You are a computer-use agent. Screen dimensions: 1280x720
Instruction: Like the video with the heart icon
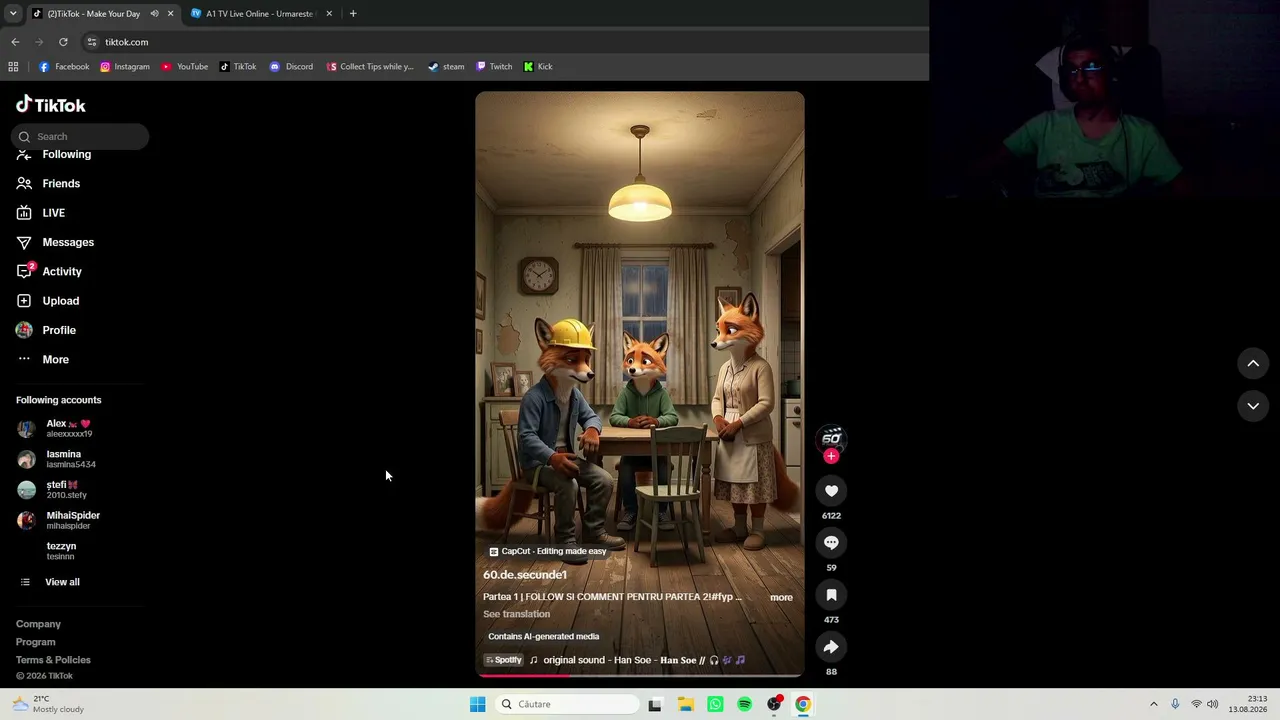pyautogui.click(x=831, y=491)
